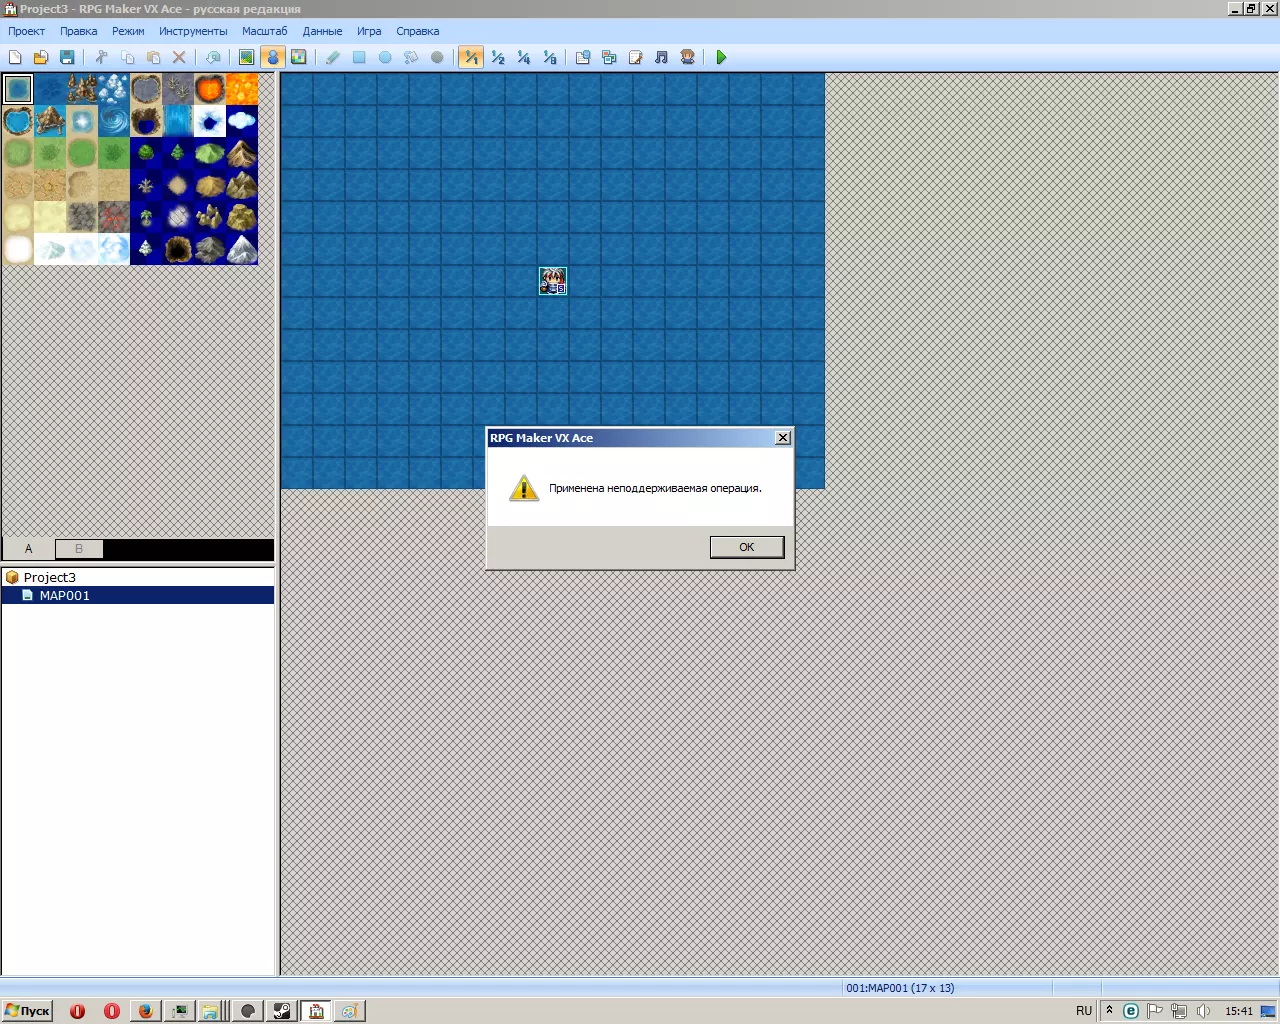The width and height of the screenshot is (1280, 1024).
Task: Click the Cut scissors icon
Action: [x=101, y=57]
